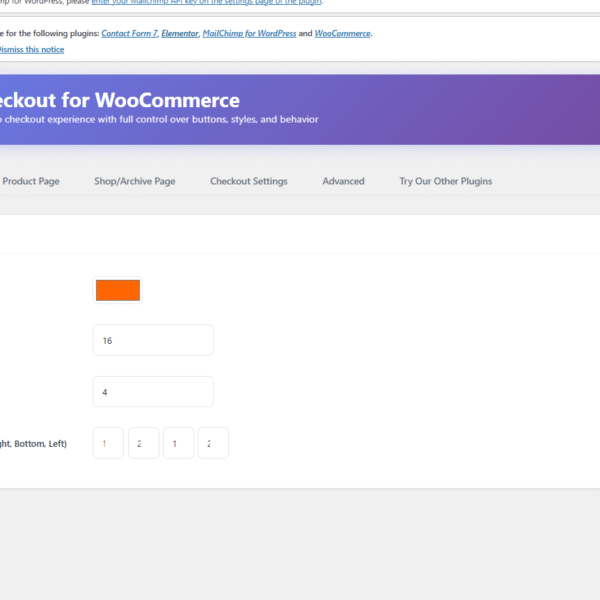Focus the field containing 16

click(153, 340)
